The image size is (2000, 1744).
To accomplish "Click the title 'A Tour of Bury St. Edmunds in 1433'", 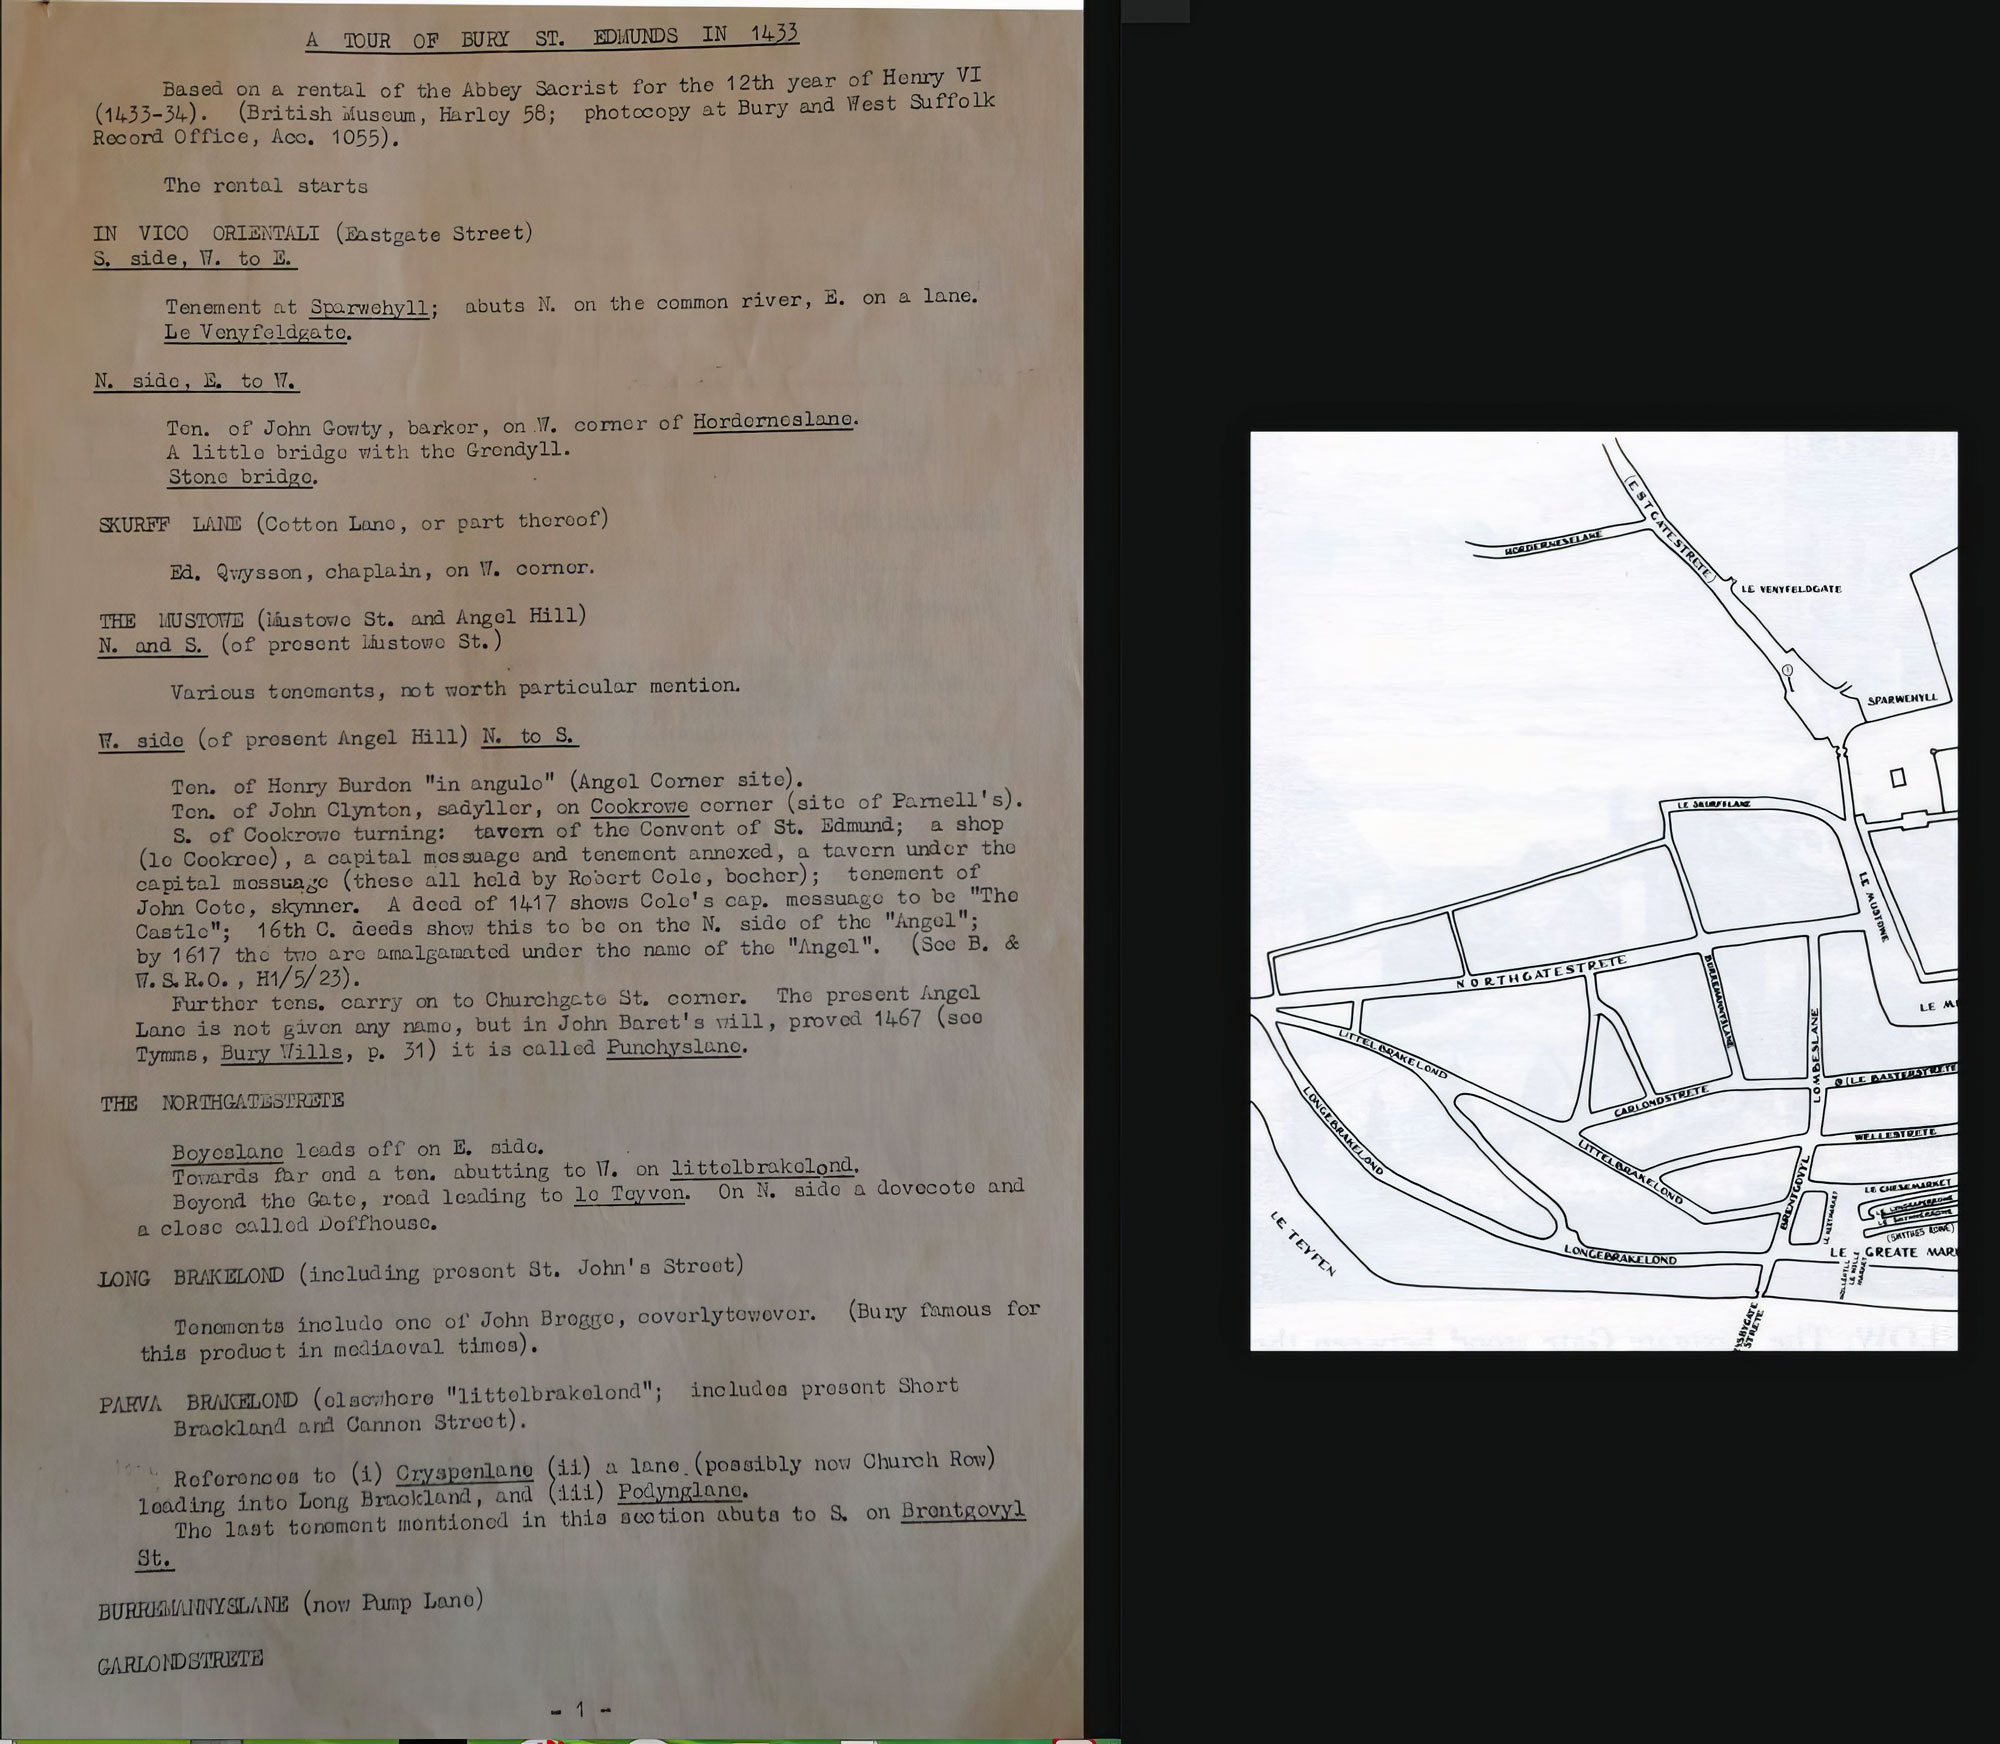I will [552, 38].
